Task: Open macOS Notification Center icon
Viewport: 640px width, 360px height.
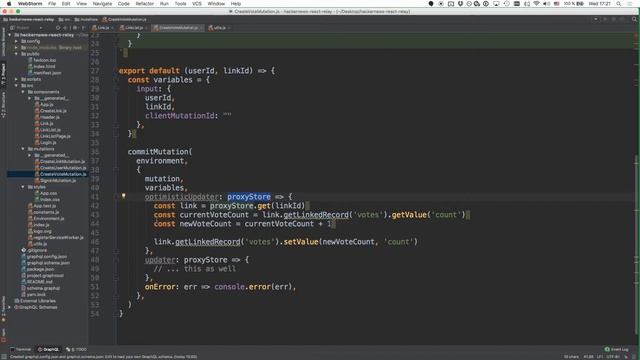Action: pos(631,4)
